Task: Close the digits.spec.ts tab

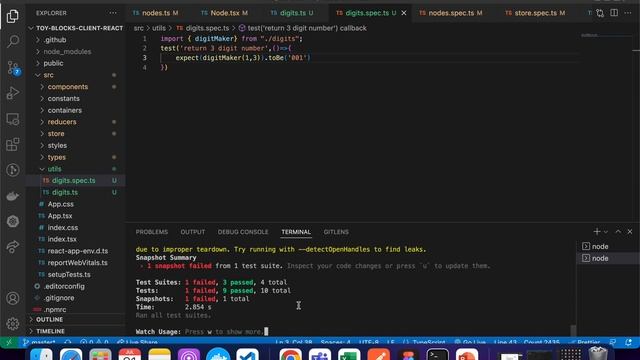Action: click(404, 13)
